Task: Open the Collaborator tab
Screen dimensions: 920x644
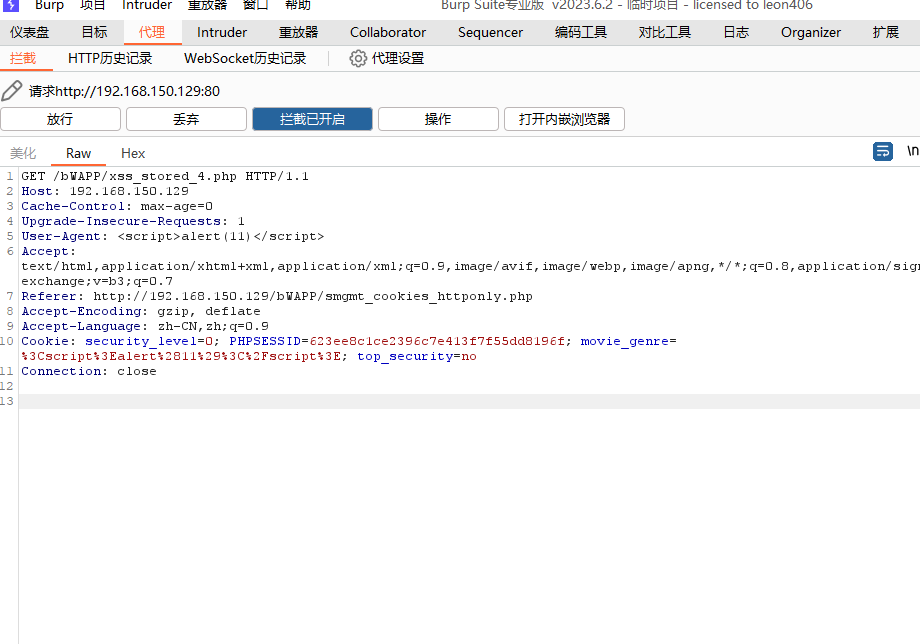Action: click(388, 32)
